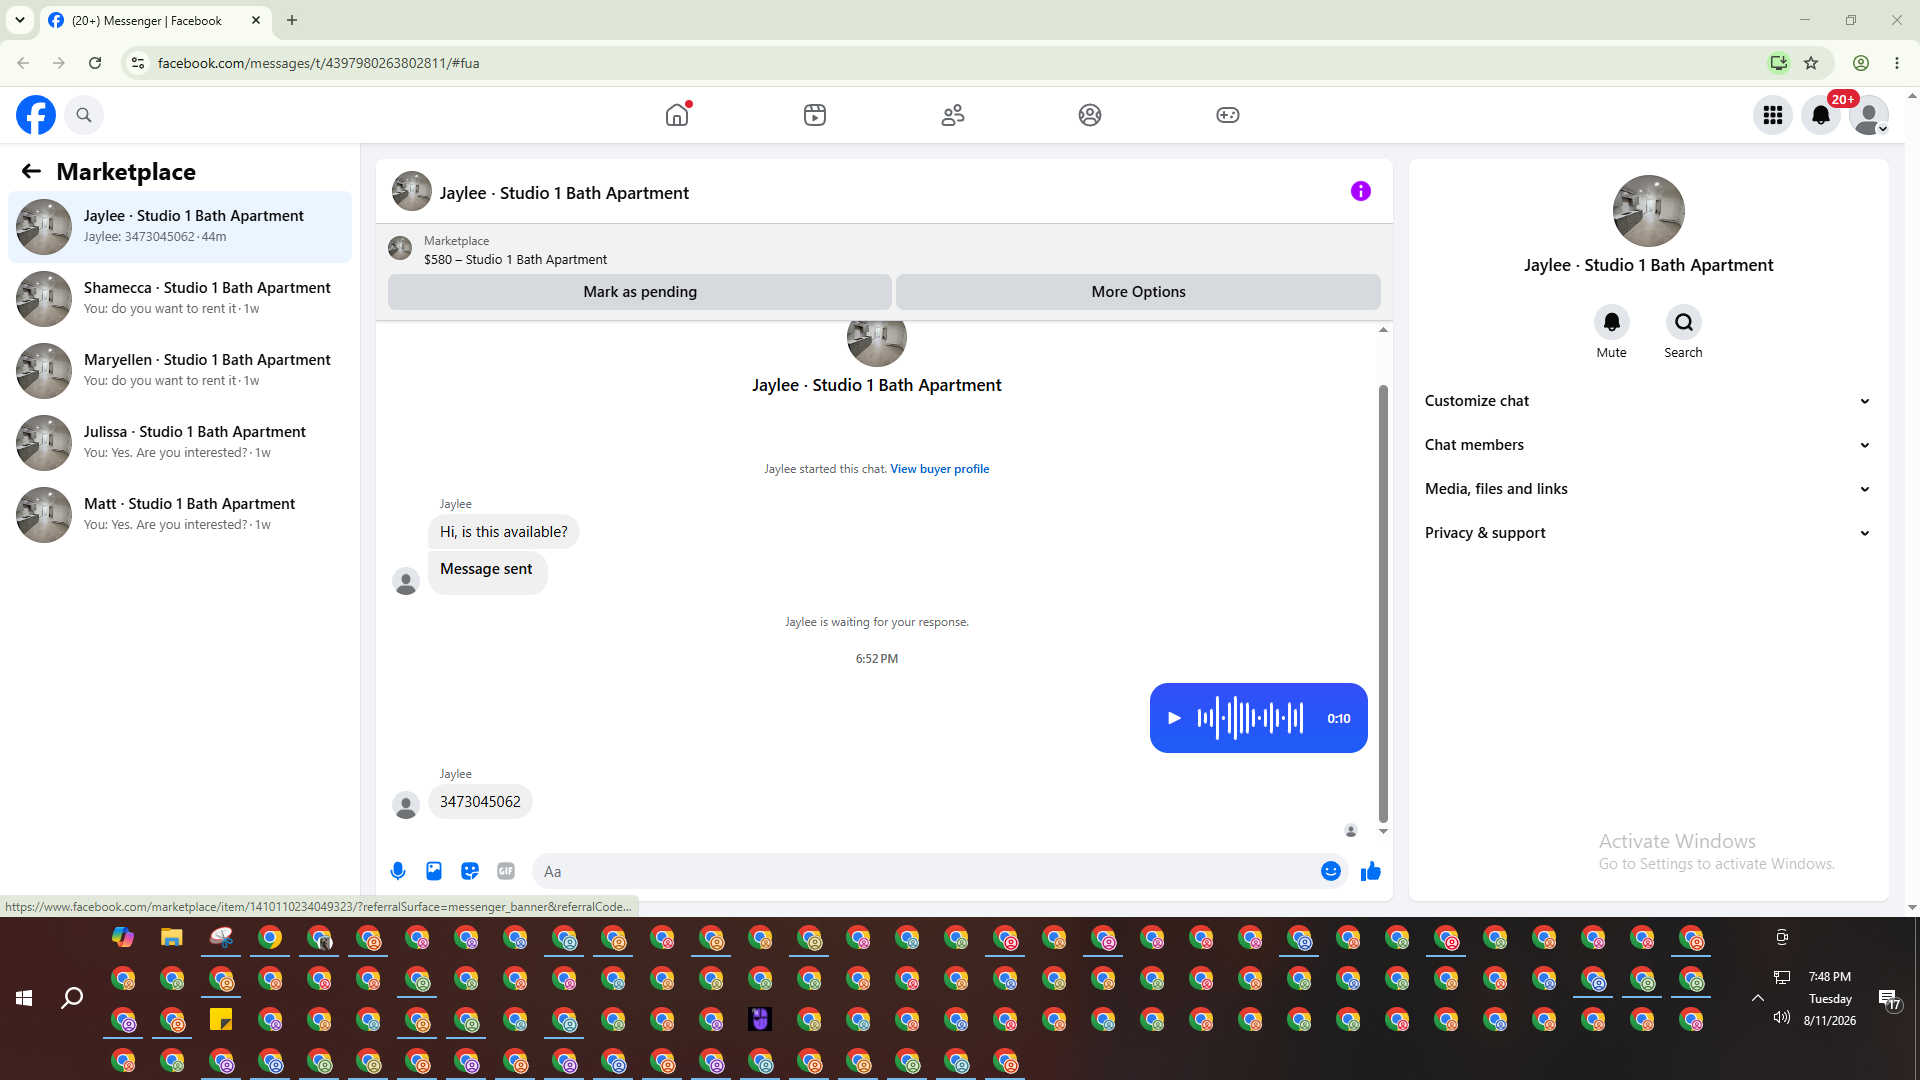
Task: Open the Windows notification center
Action: click(1889, 999)
